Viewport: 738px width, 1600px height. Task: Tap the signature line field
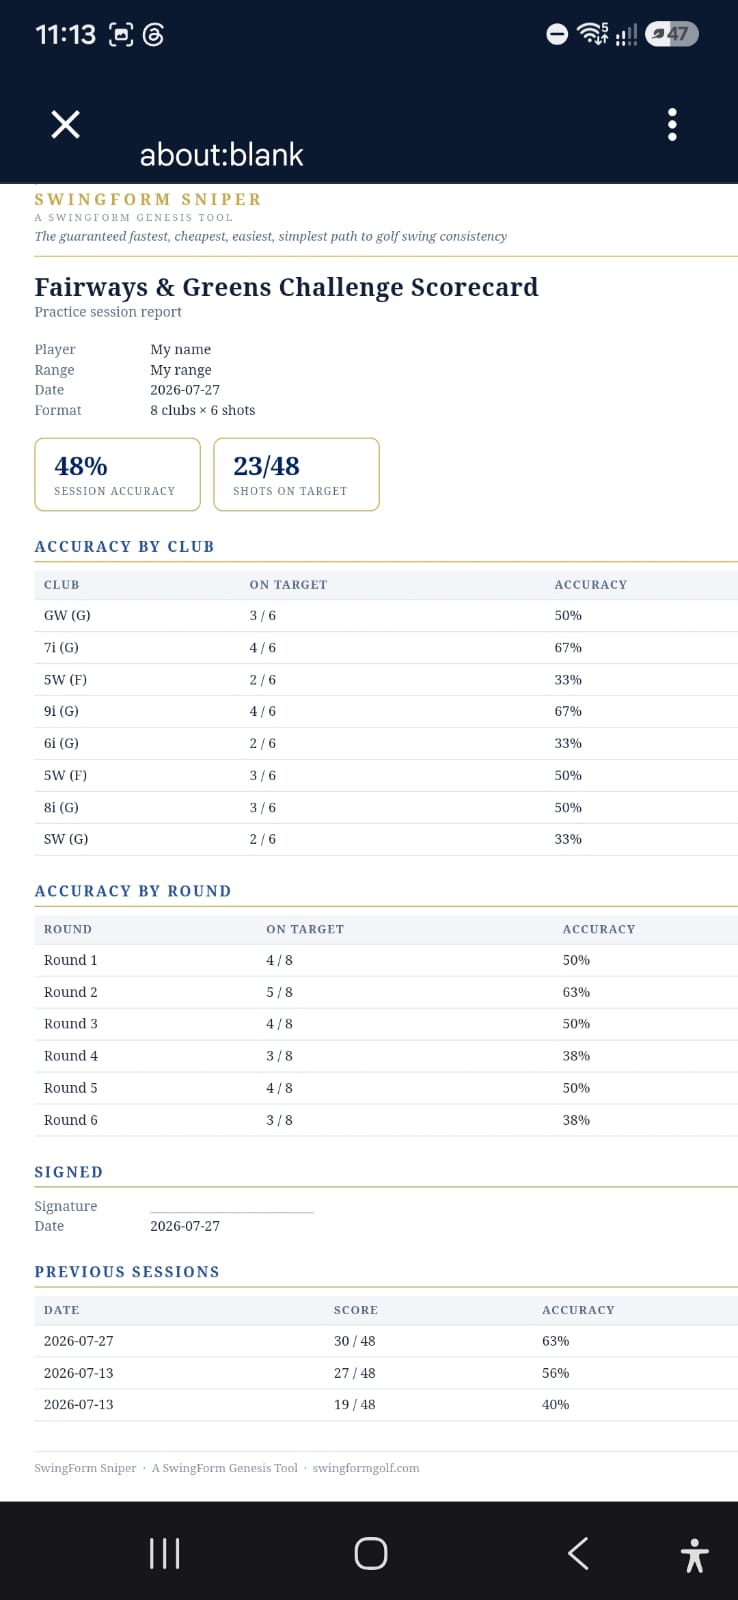pos(232,1205)
